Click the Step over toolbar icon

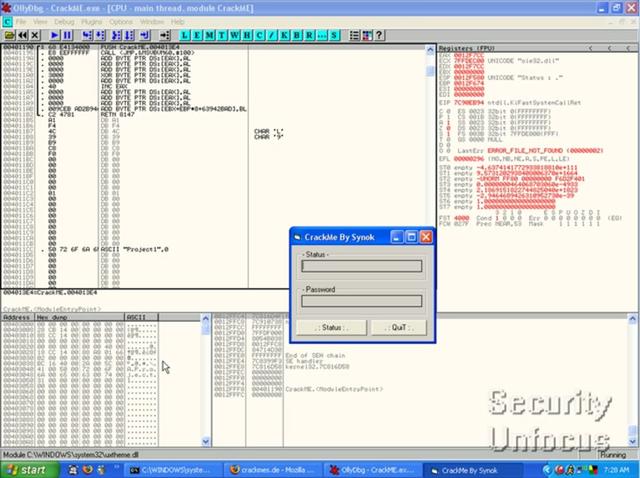tap(100, 36)
